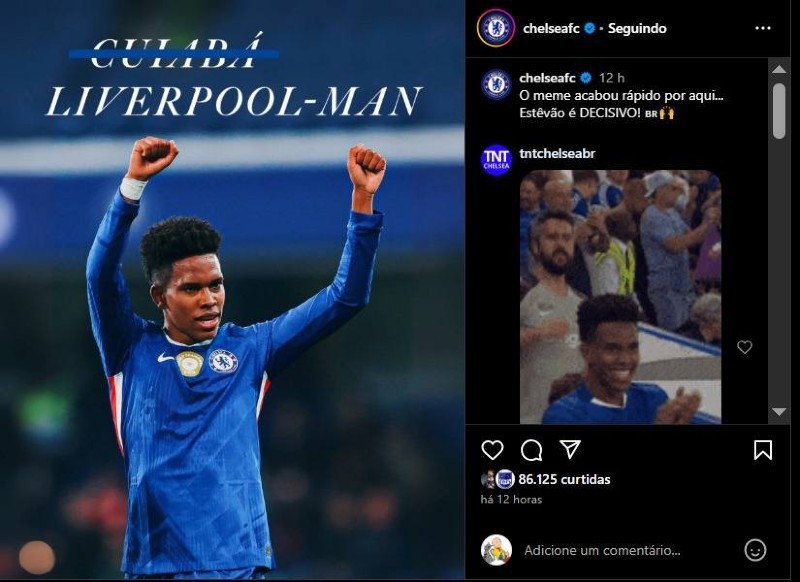Click the Liverpool-Man post image

point(232,291)
